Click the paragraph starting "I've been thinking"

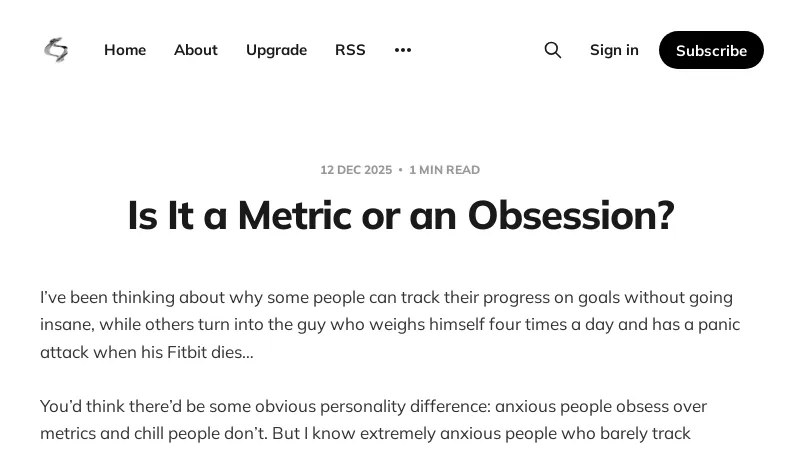point(390,325)
